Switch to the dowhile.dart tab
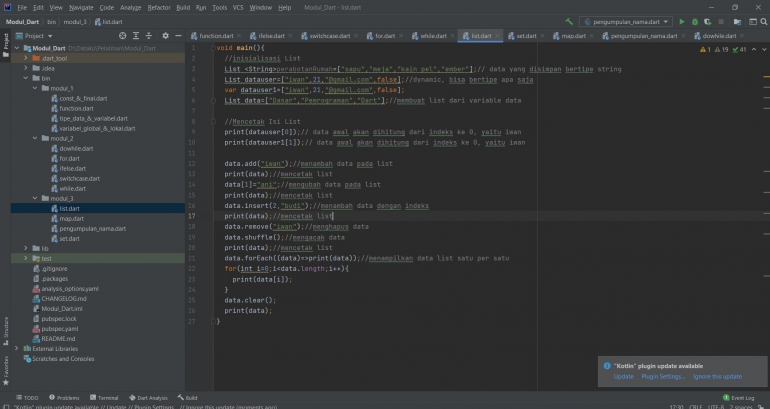The image size is (770, 409). [x=715, y=36]
